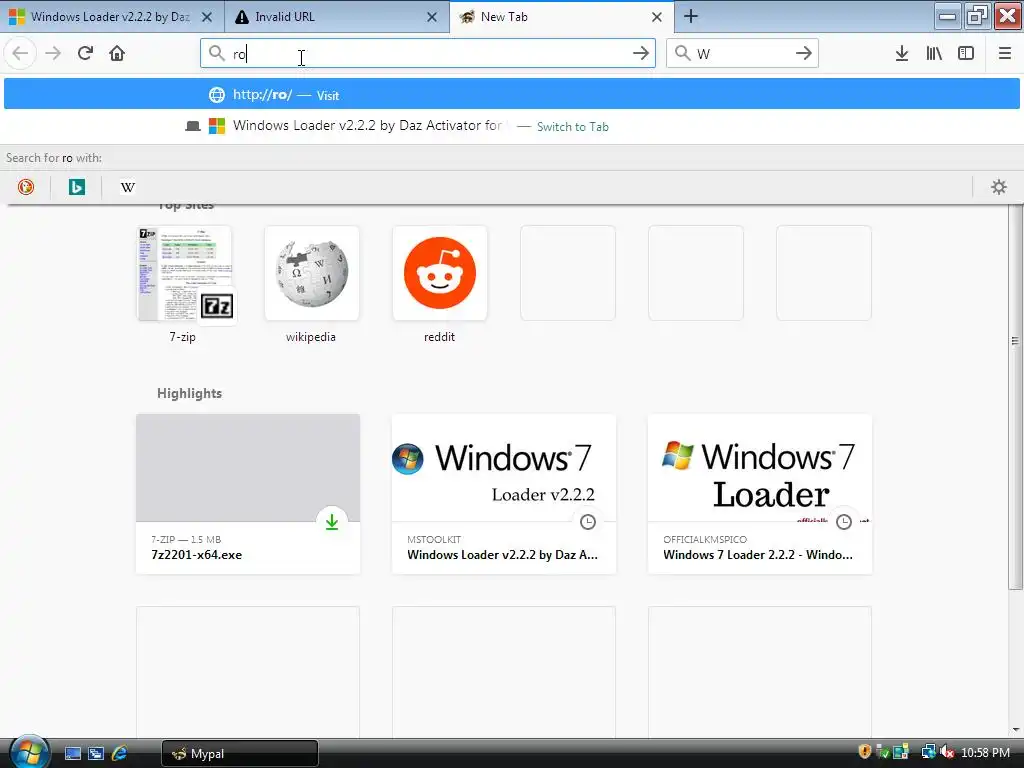This screenshot has height=768, width=1024.
Task: Close the Invalid URL tab
Action: tap(432, 17)
